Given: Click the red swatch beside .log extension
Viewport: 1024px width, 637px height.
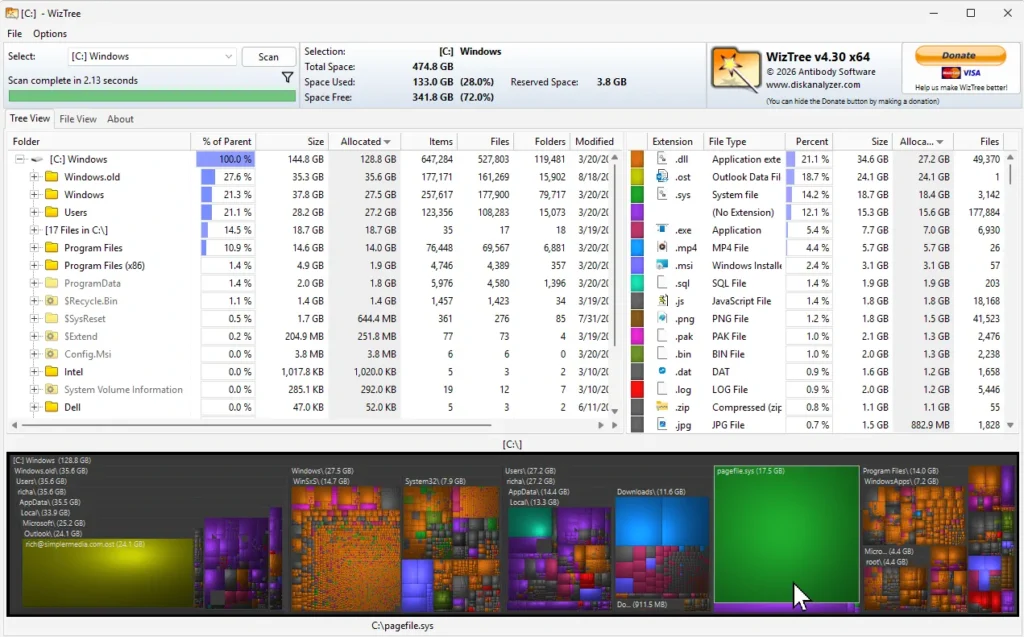Looking at the screenshot, I should (637, 389).
